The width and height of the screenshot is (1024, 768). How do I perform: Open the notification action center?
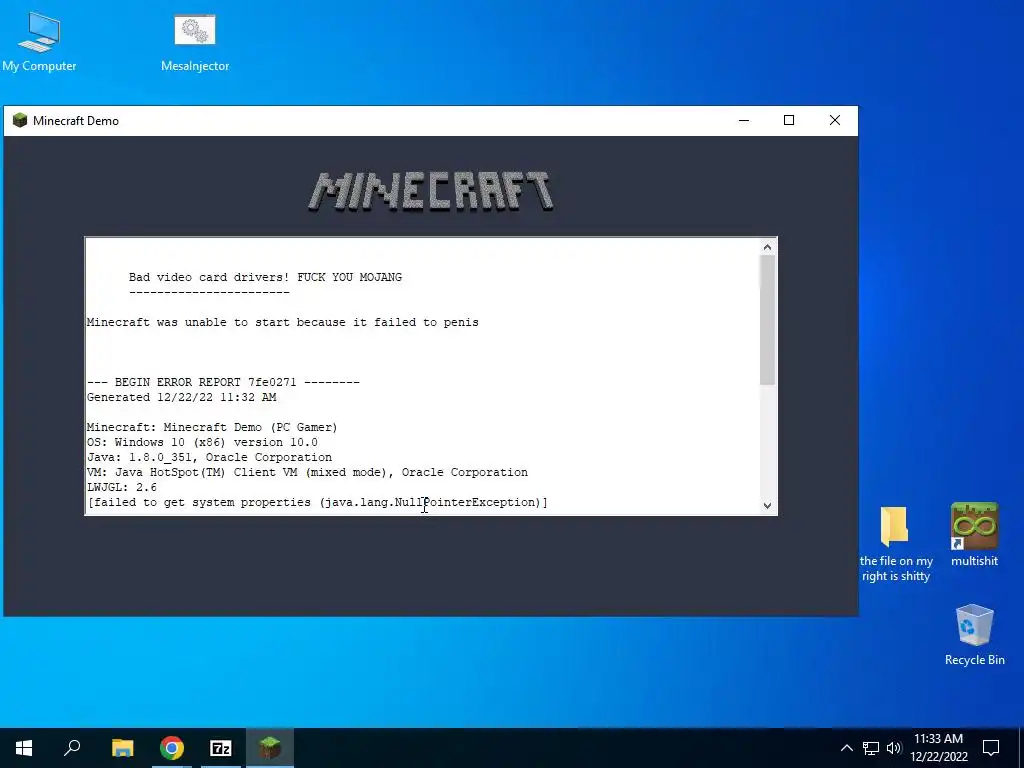point(991,748)
